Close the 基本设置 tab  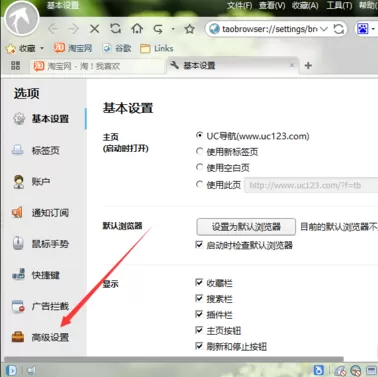pos(292,65)
